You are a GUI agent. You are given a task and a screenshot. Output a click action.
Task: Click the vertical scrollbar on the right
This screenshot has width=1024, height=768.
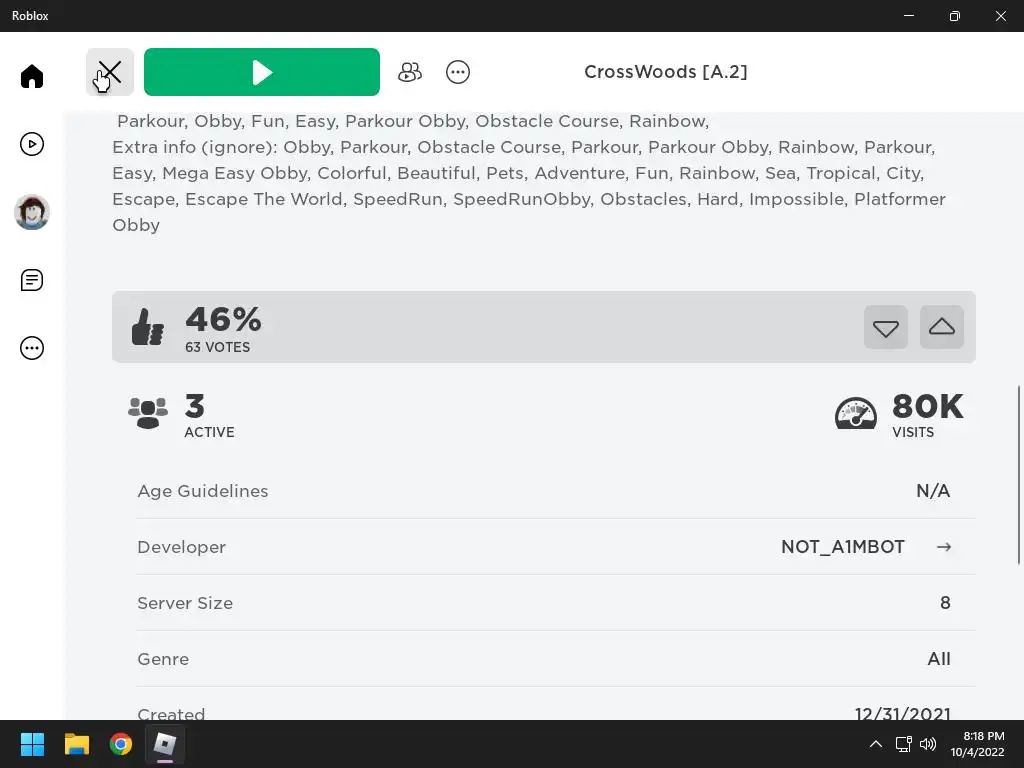tap(1019, 475)
